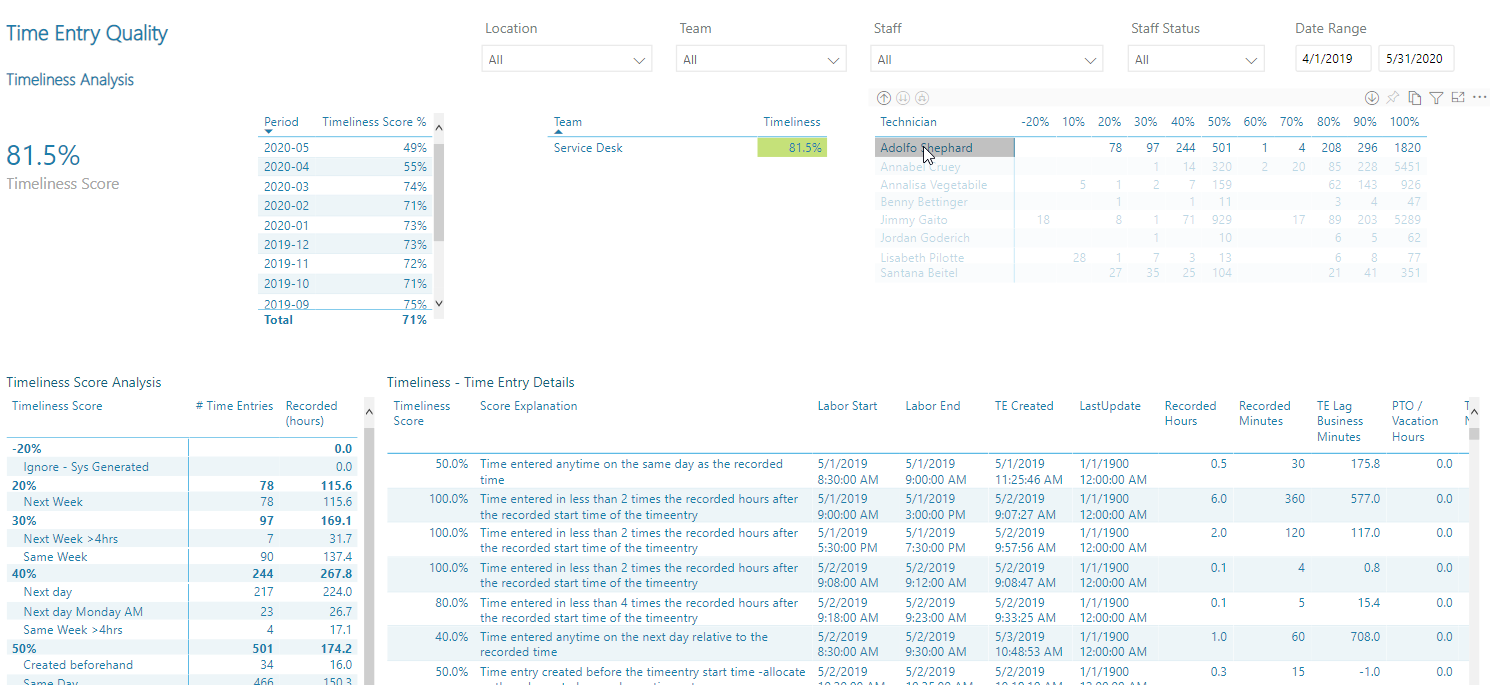
Task: Click the Score Explanation column header
Action: click(529, 406)
